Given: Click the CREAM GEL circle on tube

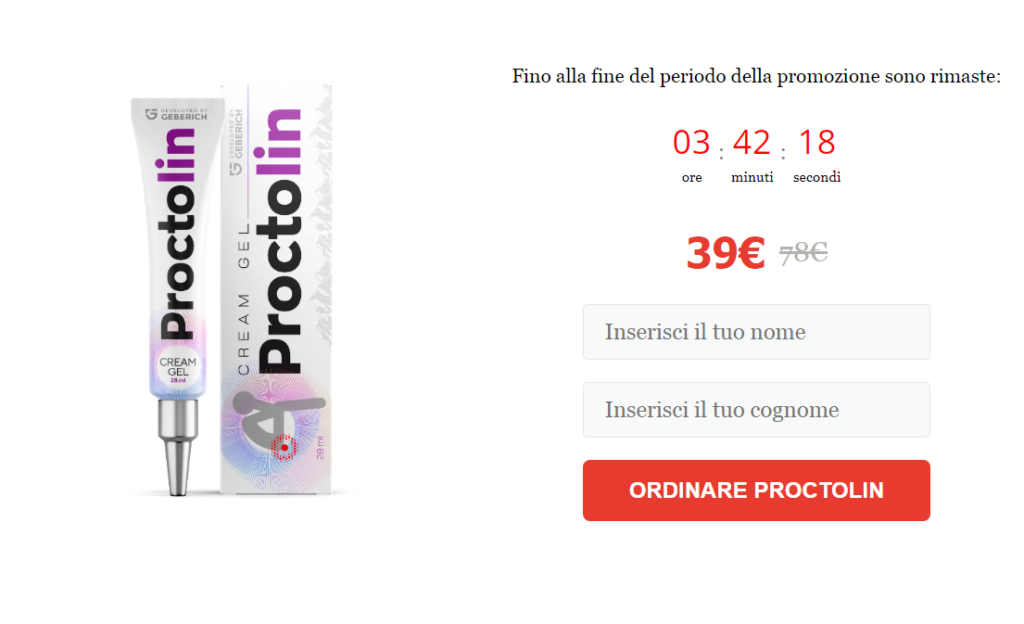Looking at the screenshot, I should (178, 369).
